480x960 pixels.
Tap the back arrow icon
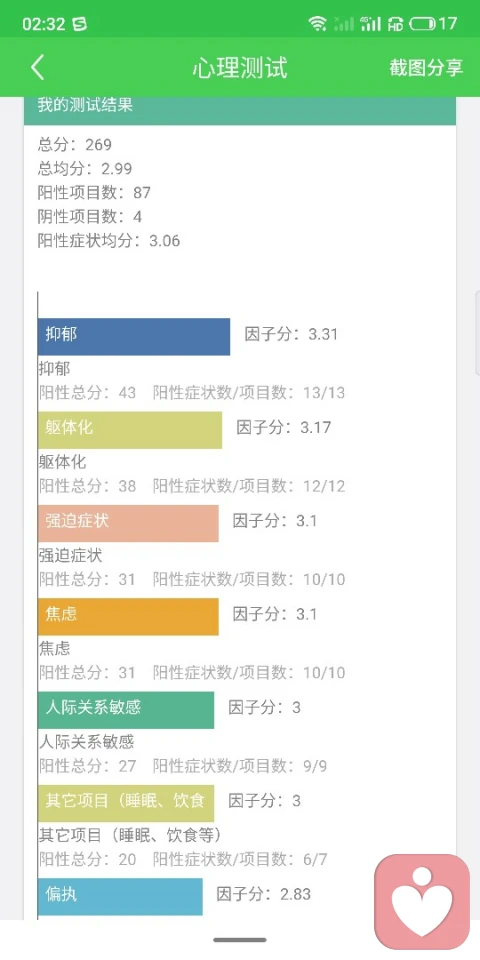(x=37, y=67)
